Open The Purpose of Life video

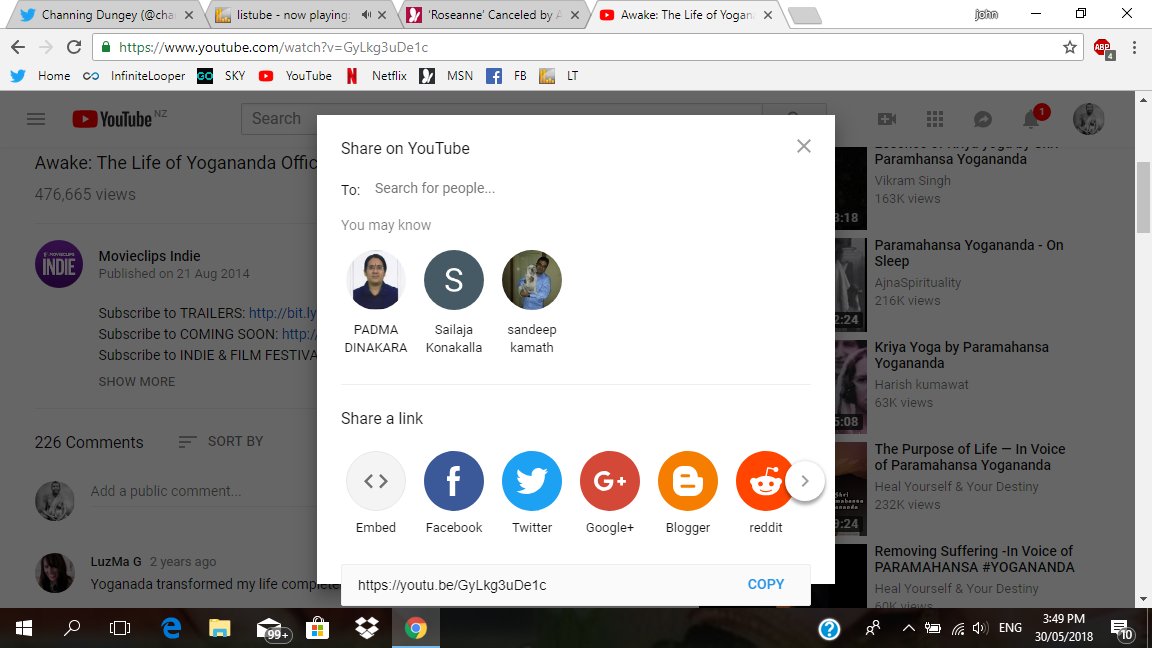tap(969, 457)
